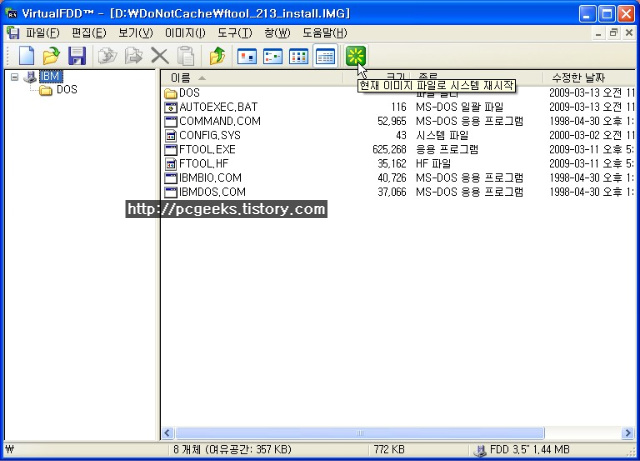Sort by 크기 column header
The height and width of the screenshot is (461, 640).
pos(376,77)
